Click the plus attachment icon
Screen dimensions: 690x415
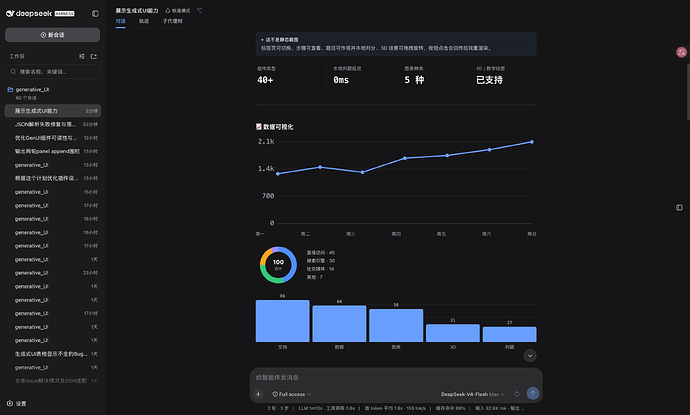(258, 394)
